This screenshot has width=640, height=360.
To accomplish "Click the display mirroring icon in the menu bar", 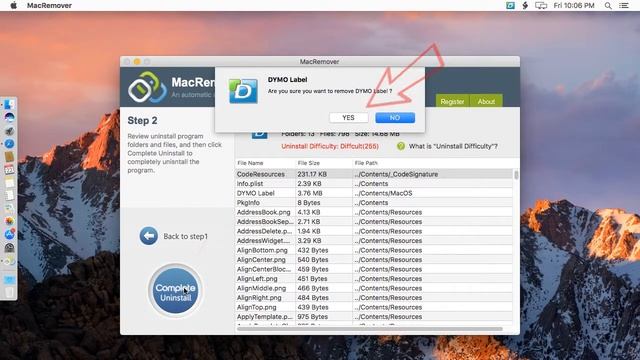I will (x=541, y=5).
